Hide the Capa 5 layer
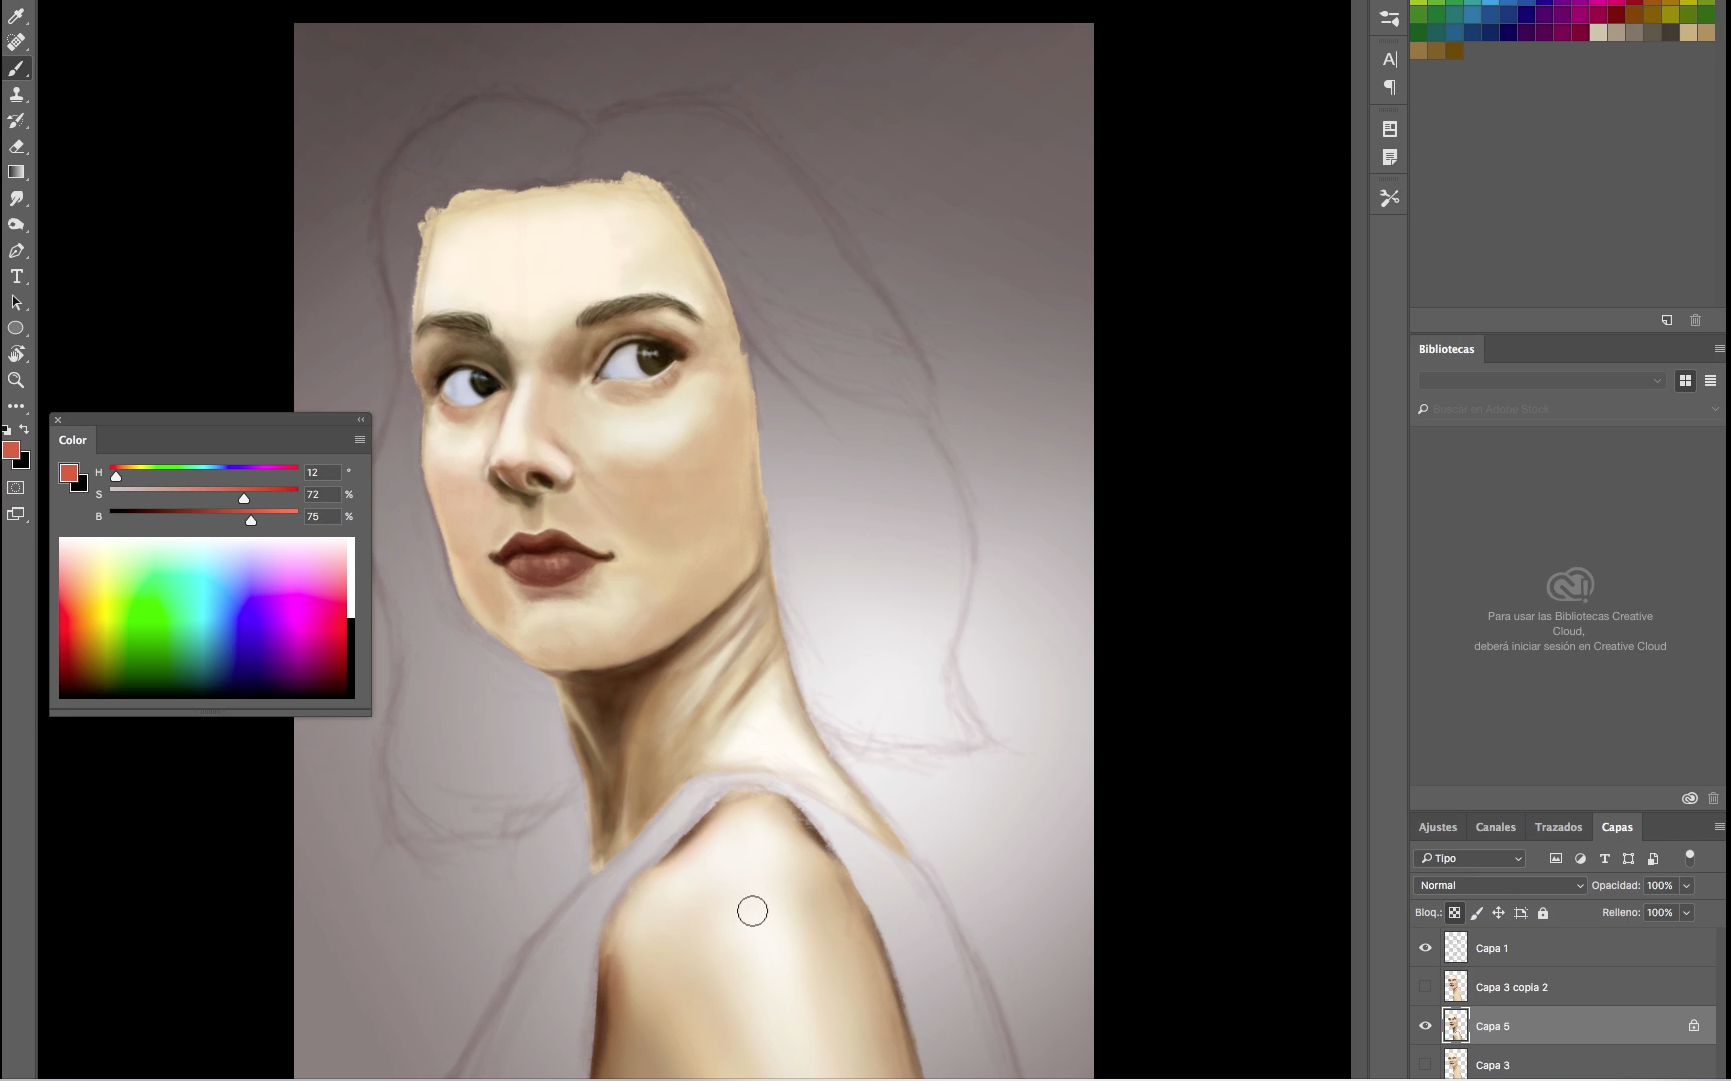 click(x=1425, y=1025)
